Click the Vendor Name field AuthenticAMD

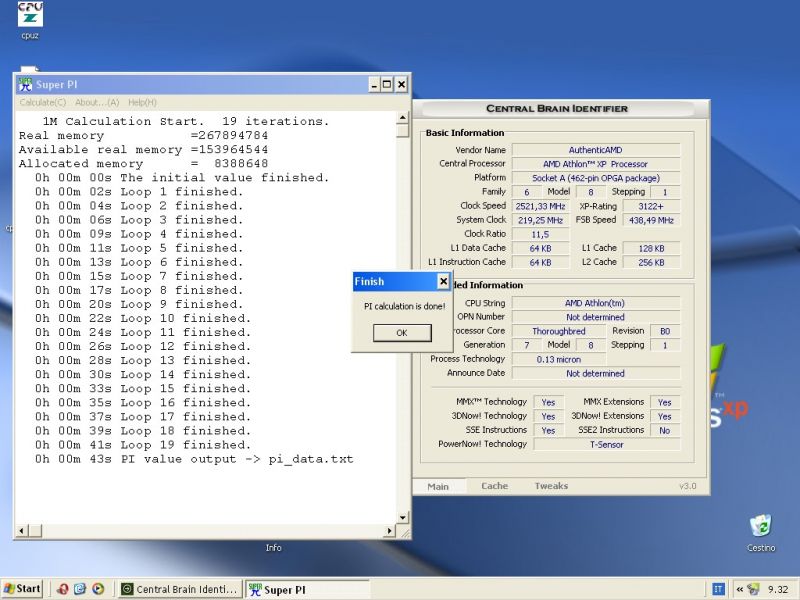[x=596, y=150]
